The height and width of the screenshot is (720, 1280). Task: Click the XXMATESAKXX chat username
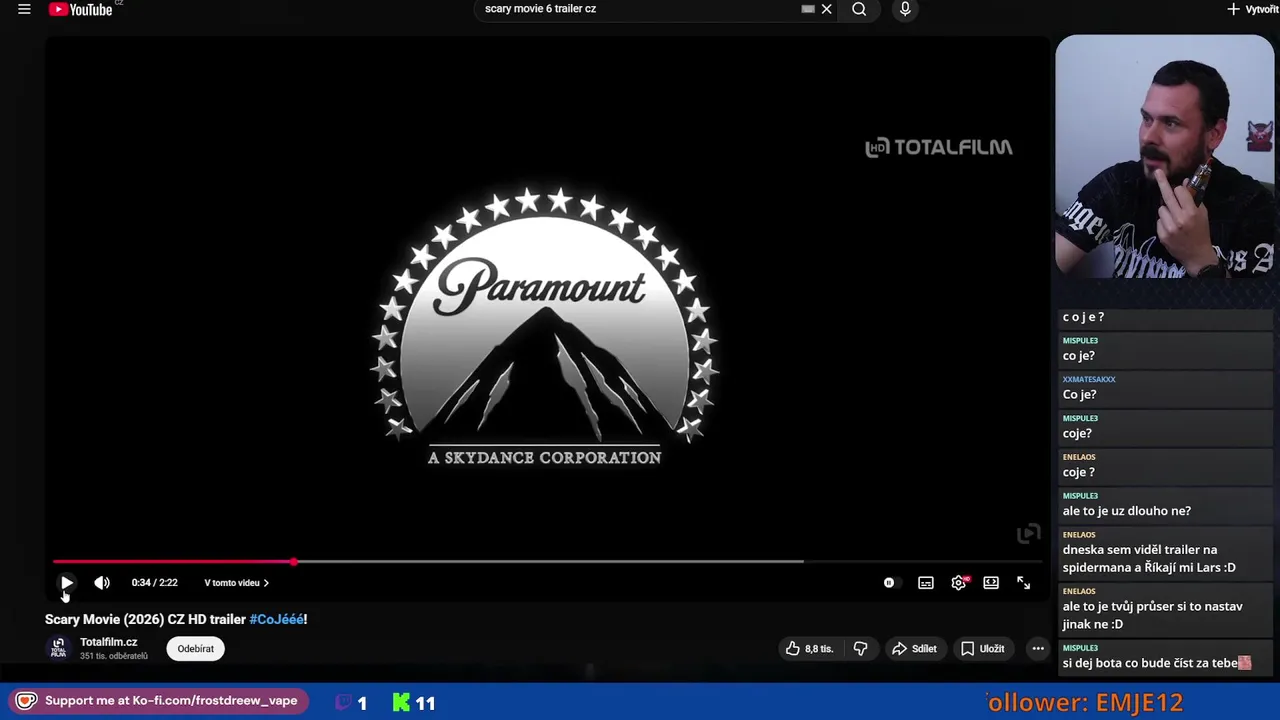(1089, 380)
